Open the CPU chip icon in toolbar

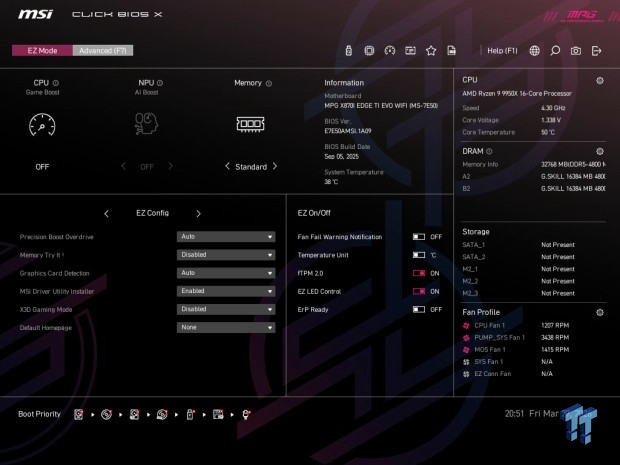pos(369,51)
